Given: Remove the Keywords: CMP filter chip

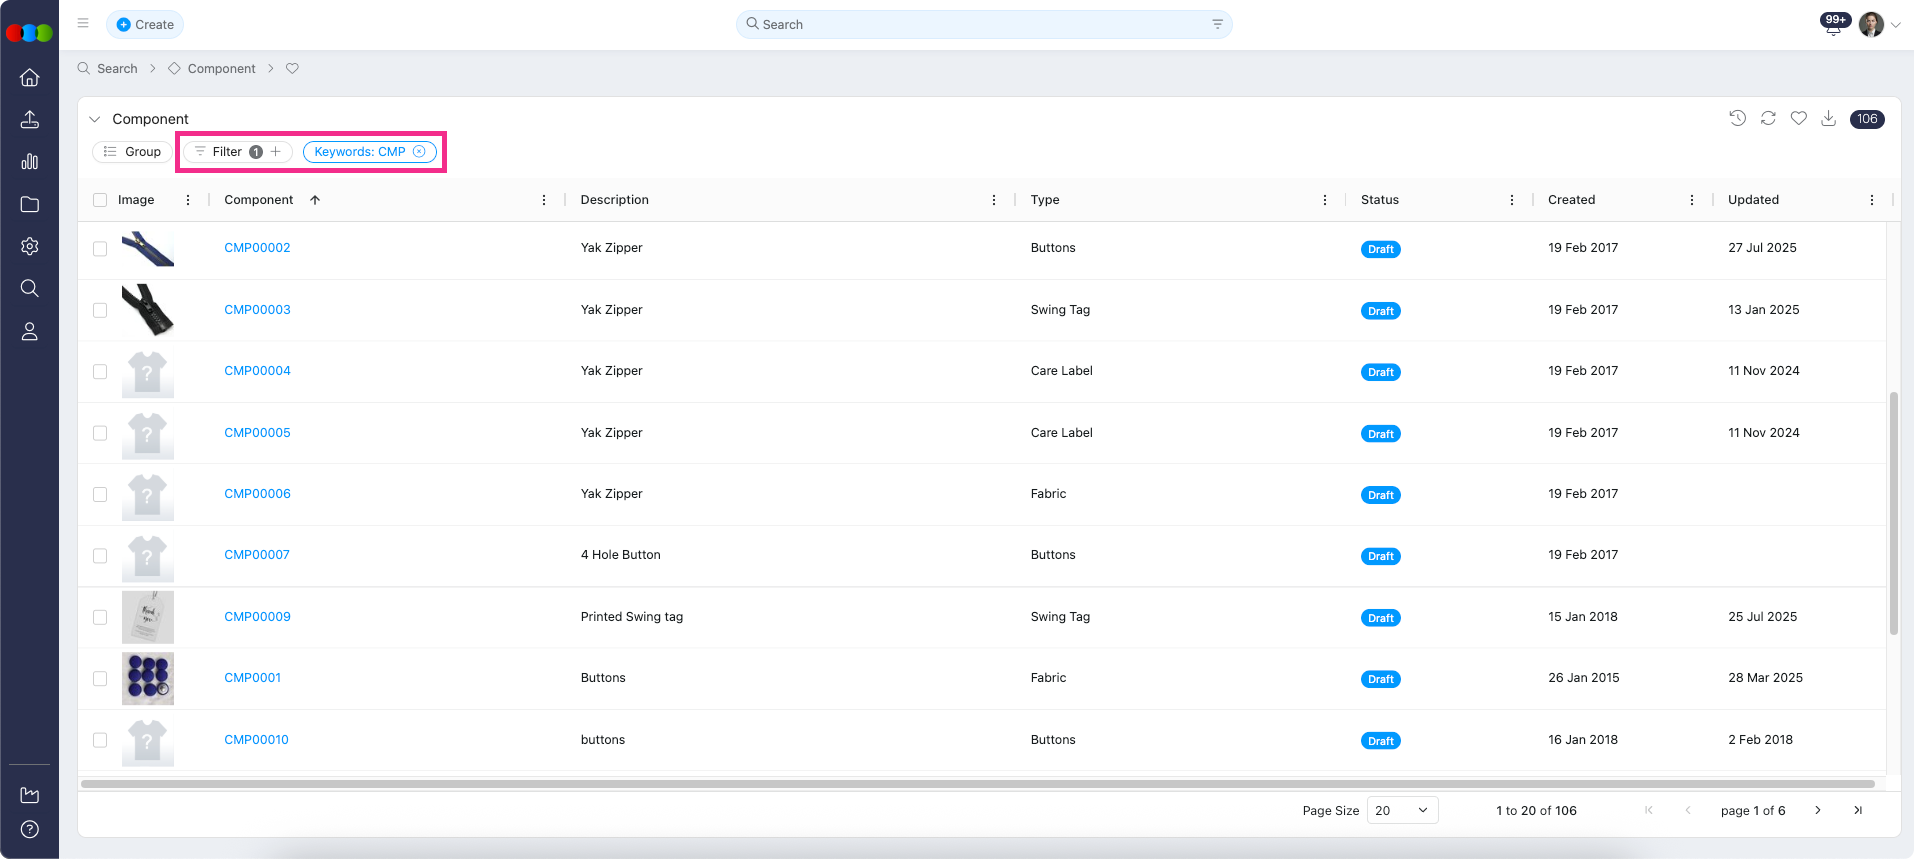Looking at the screenshot, I should [x=419, y=152].
